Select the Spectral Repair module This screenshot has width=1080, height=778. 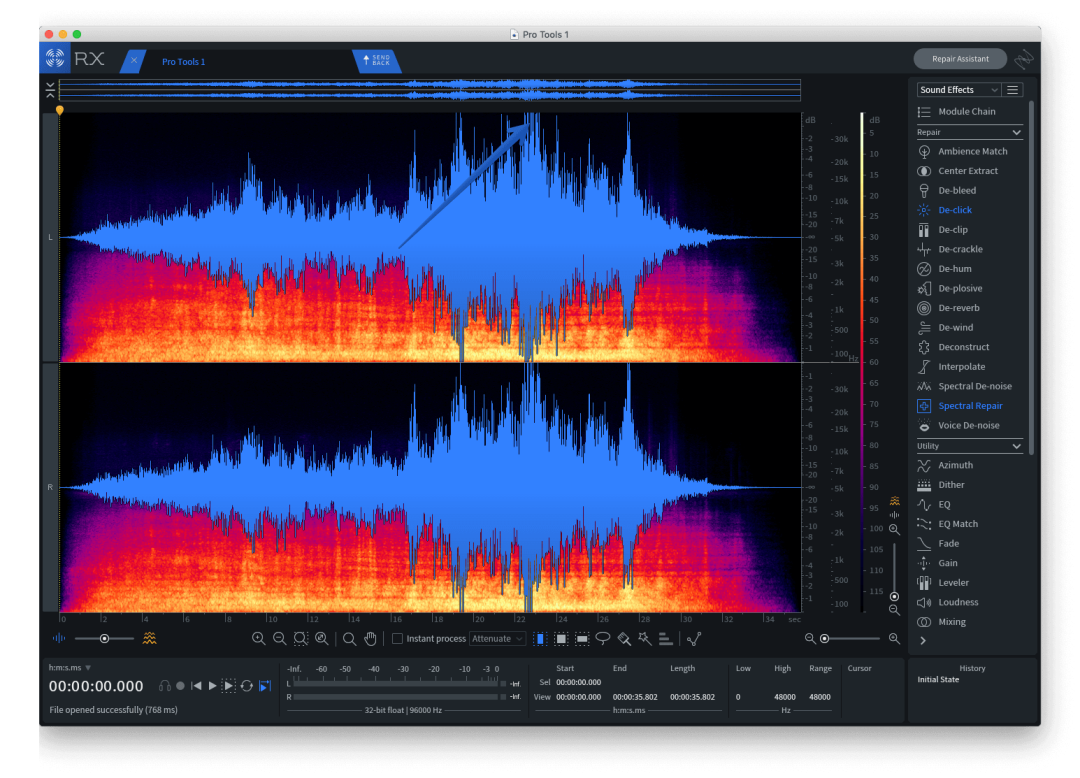coord(969,406)
